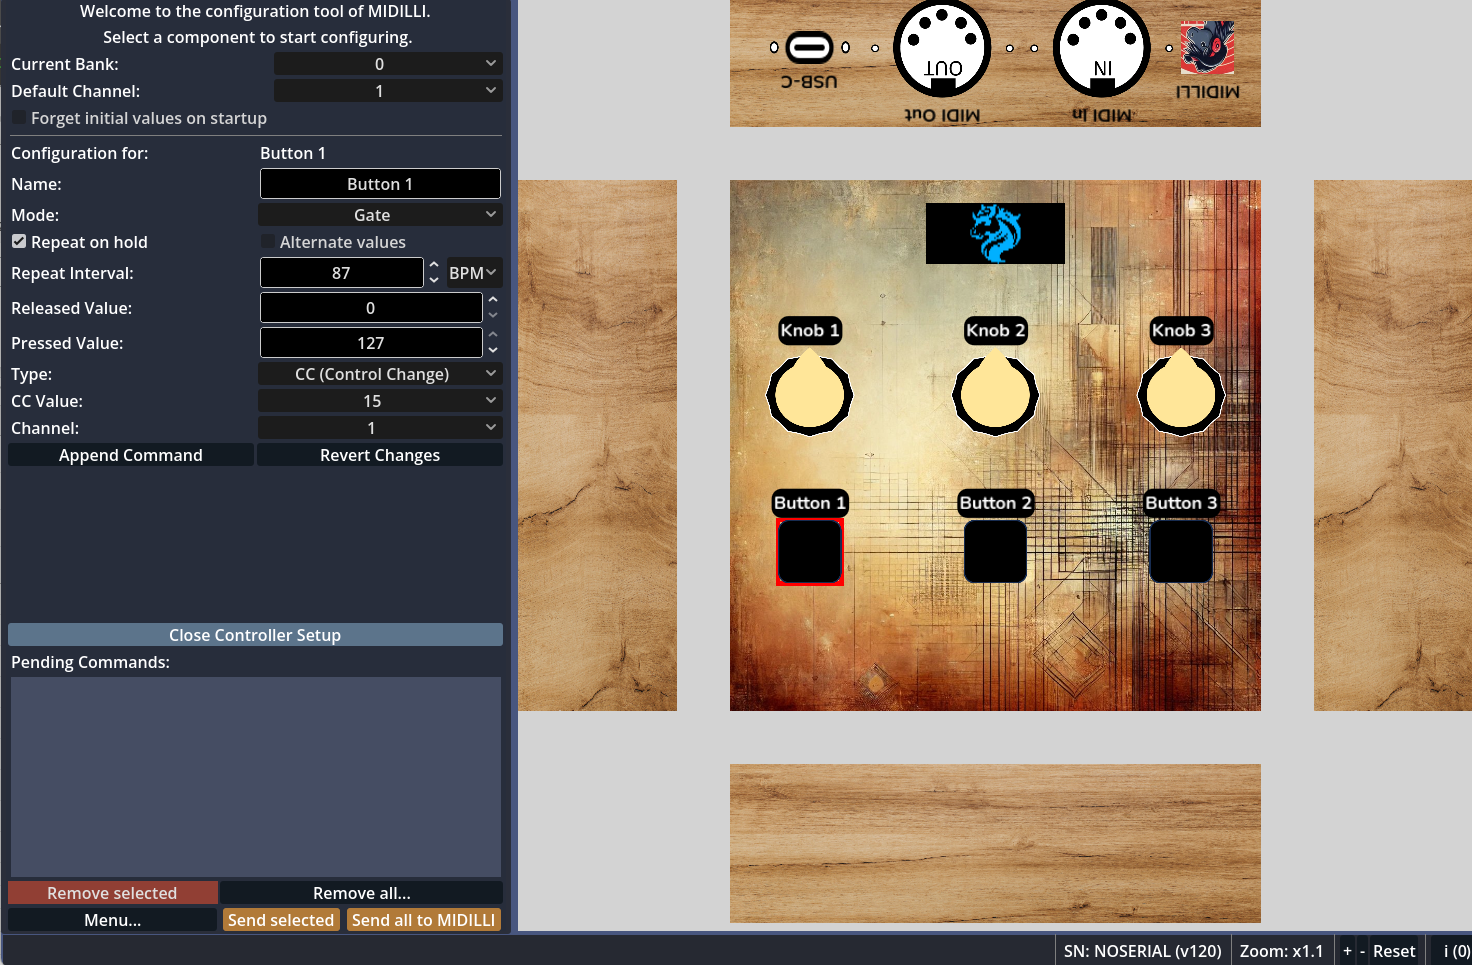Increase the Repeat Interval value
This screenshot has width=1472, height=965.
(x=434, y=265)
